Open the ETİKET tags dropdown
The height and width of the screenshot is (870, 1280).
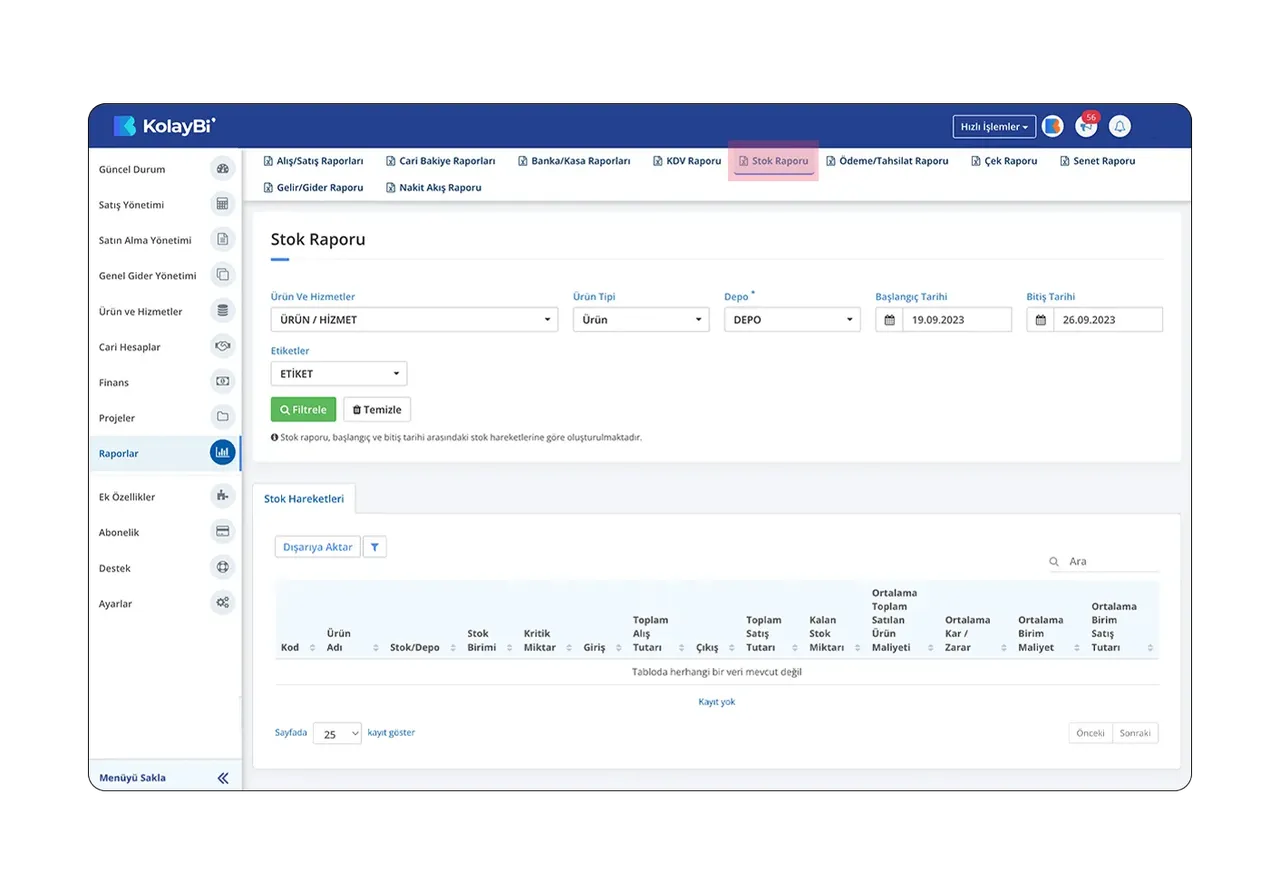click(339, 374)
